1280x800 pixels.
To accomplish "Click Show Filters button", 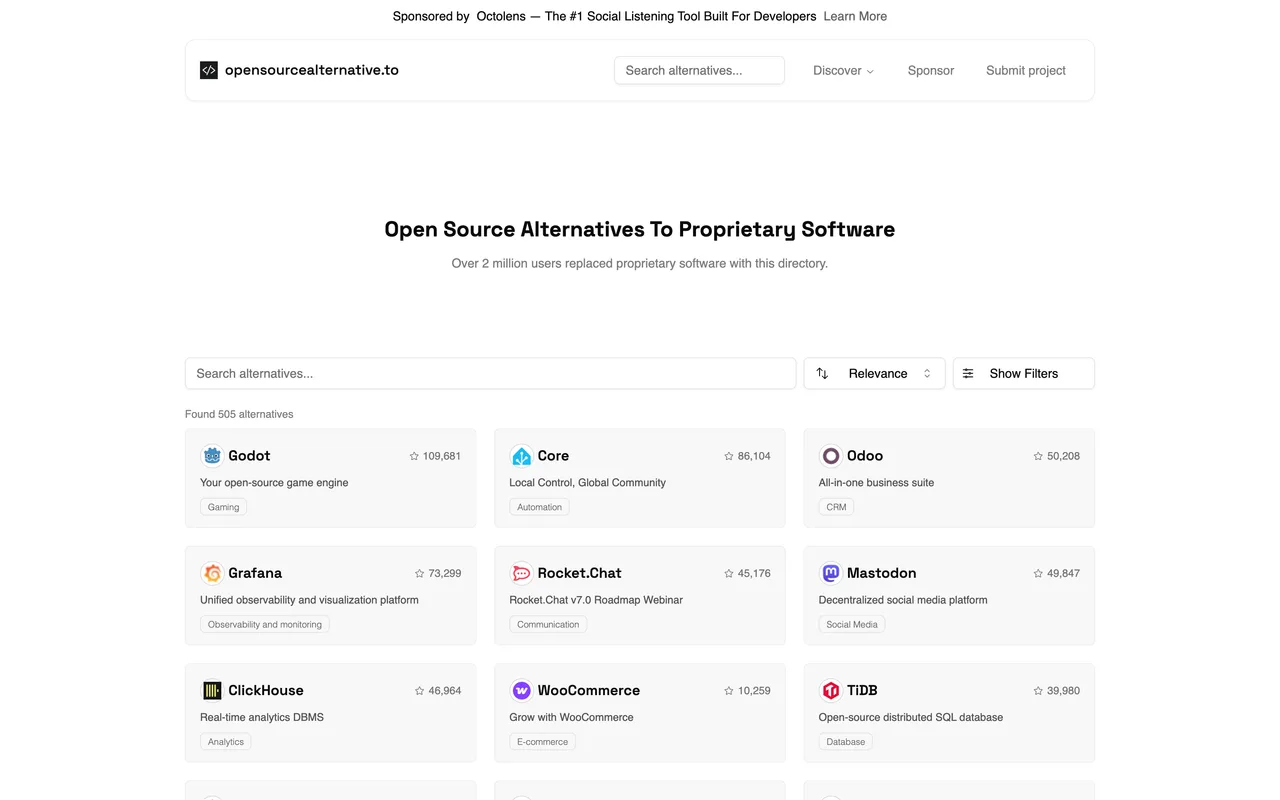I will click(x=1024, y=373).
